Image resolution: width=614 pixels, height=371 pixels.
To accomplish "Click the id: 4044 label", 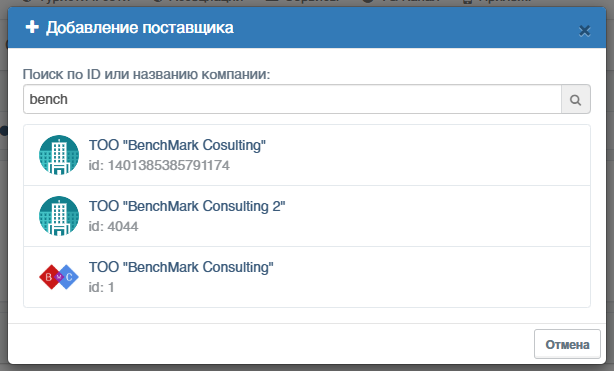I will tap(113, 226).
